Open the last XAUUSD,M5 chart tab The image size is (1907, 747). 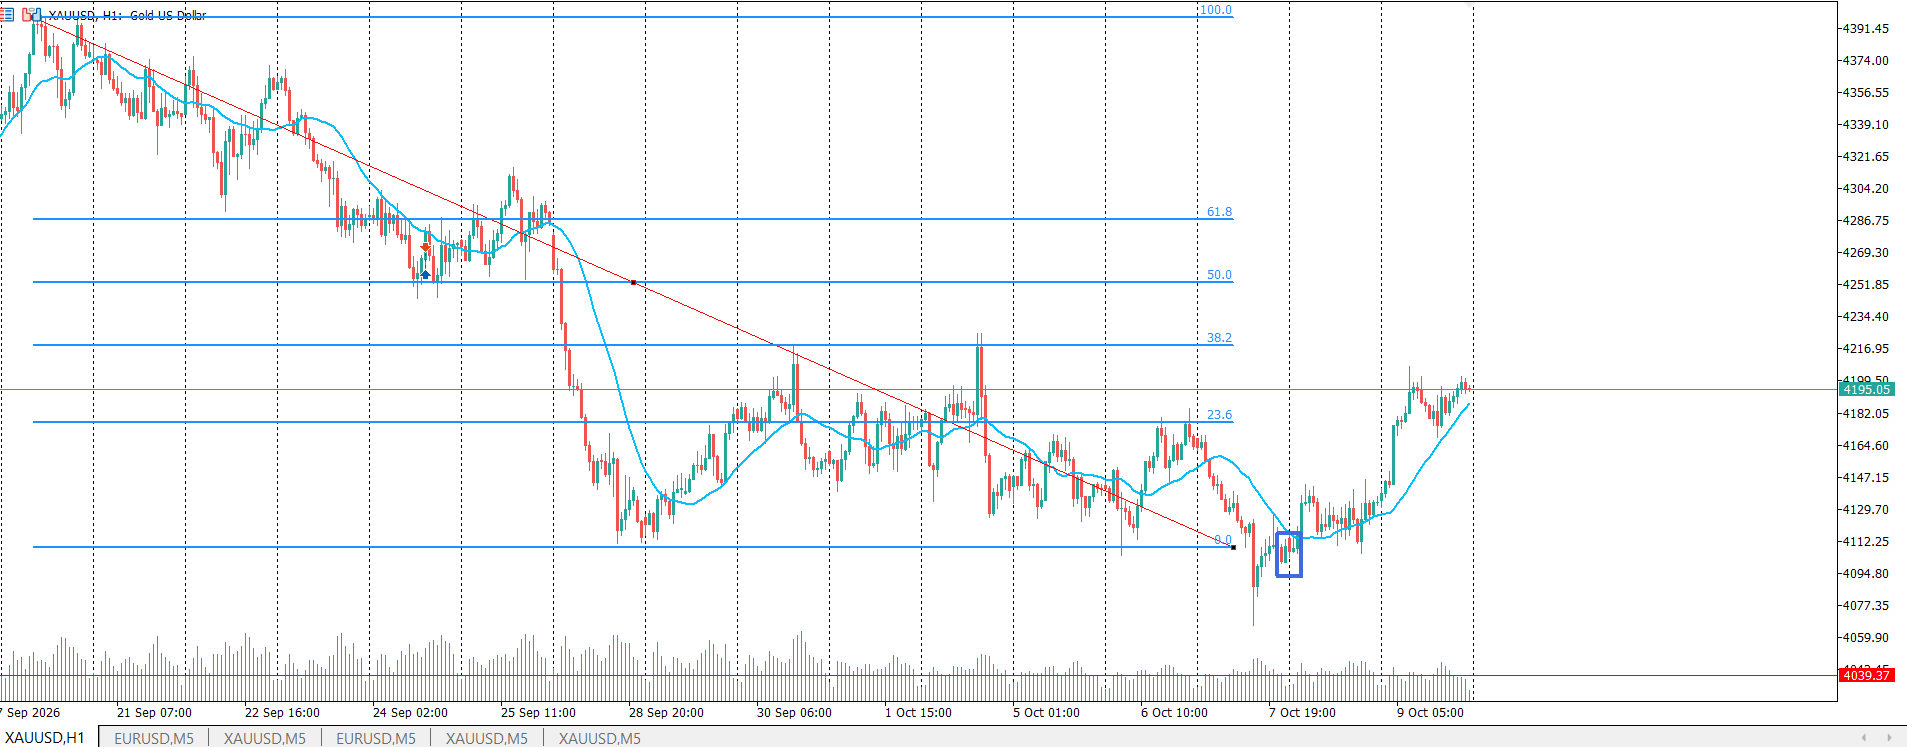click(600, 738)
